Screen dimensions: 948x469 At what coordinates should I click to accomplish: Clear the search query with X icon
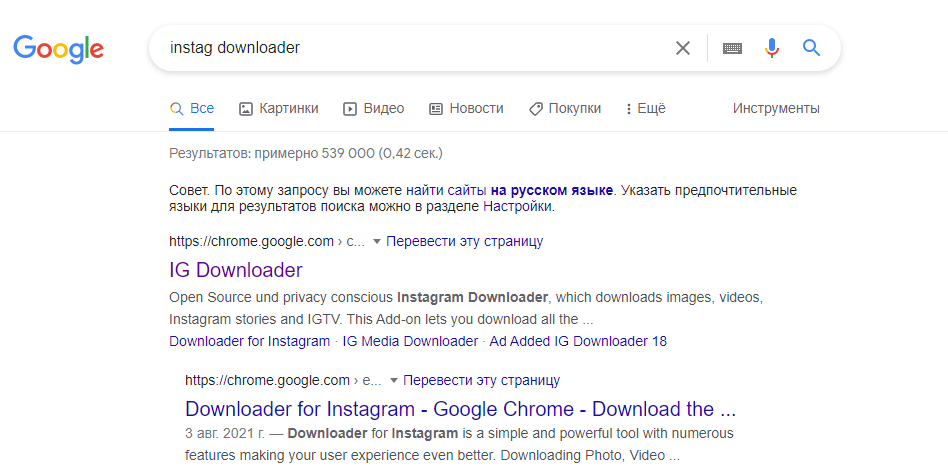[683, 48]
